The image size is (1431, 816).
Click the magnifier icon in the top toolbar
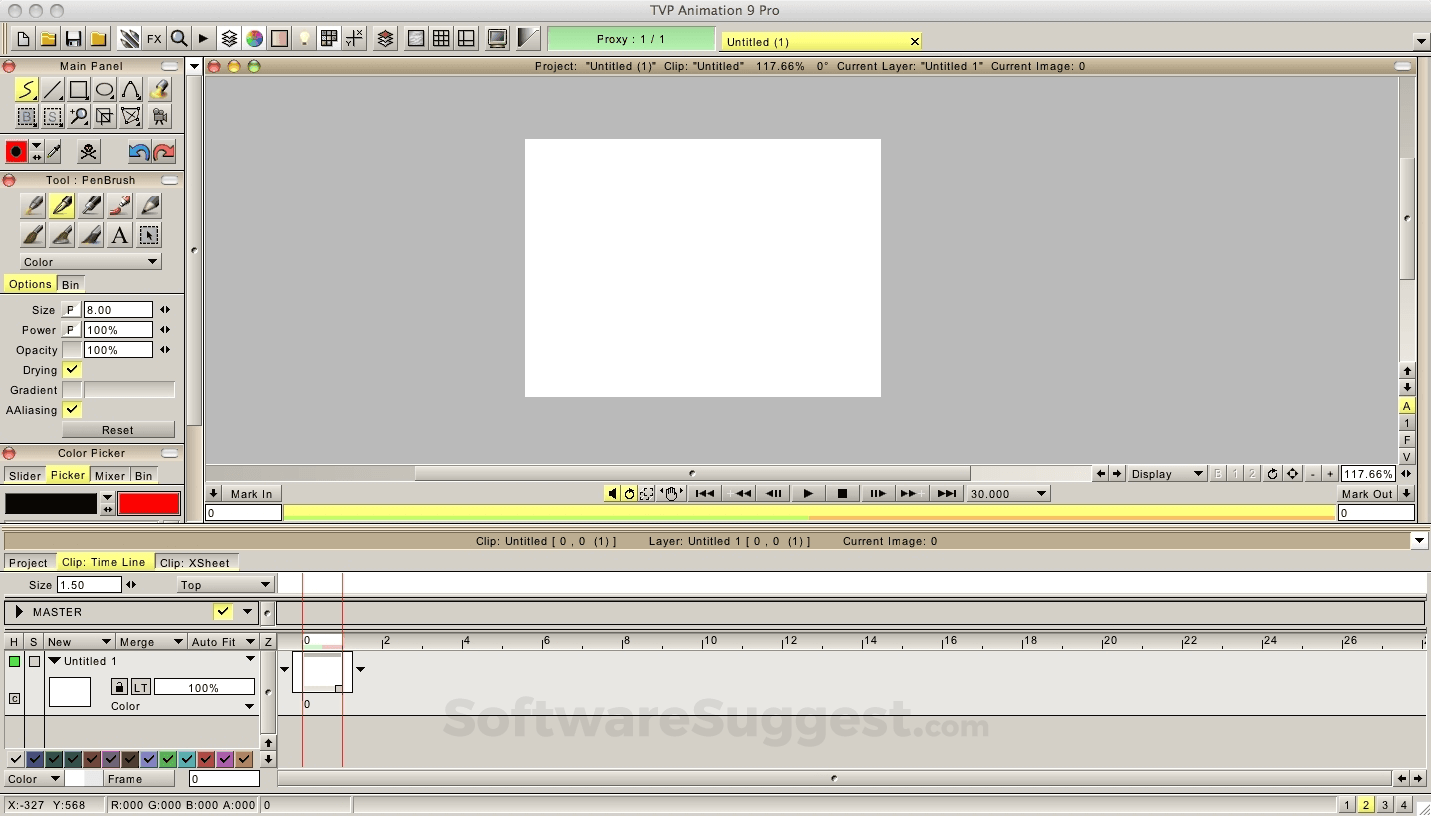179,39
